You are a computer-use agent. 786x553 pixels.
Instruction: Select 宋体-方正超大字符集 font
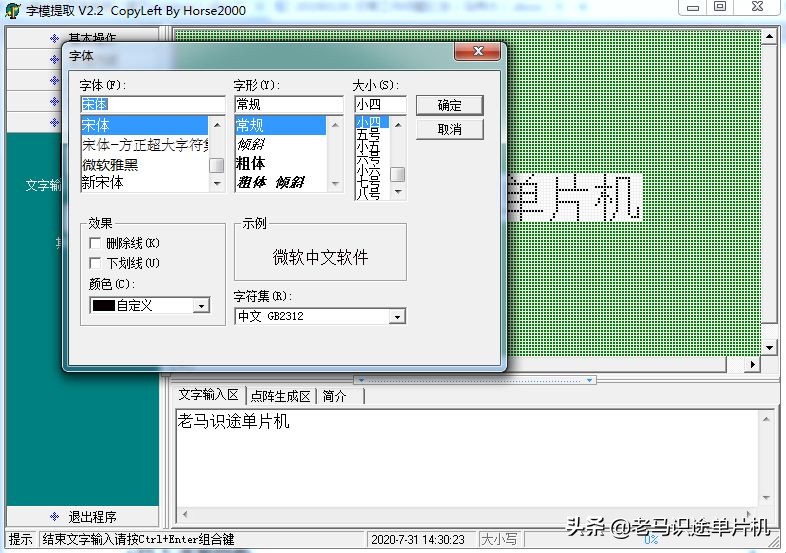(144, 145)
